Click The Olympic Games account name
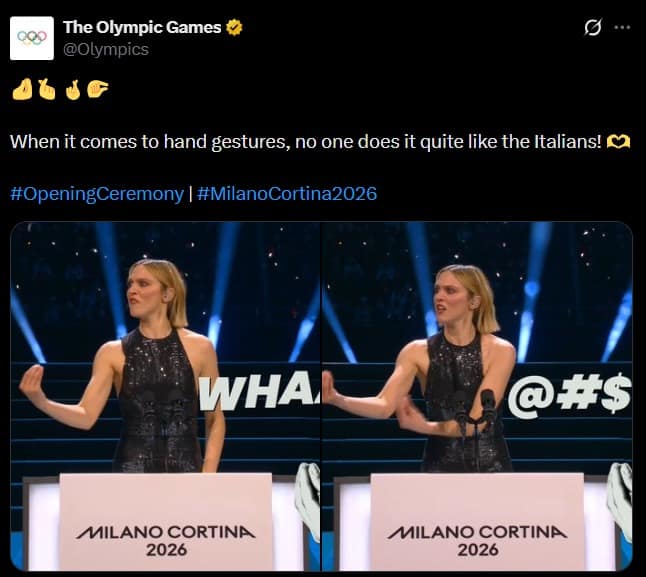This screenshot has height=577, width=646. tap(142, 28)
